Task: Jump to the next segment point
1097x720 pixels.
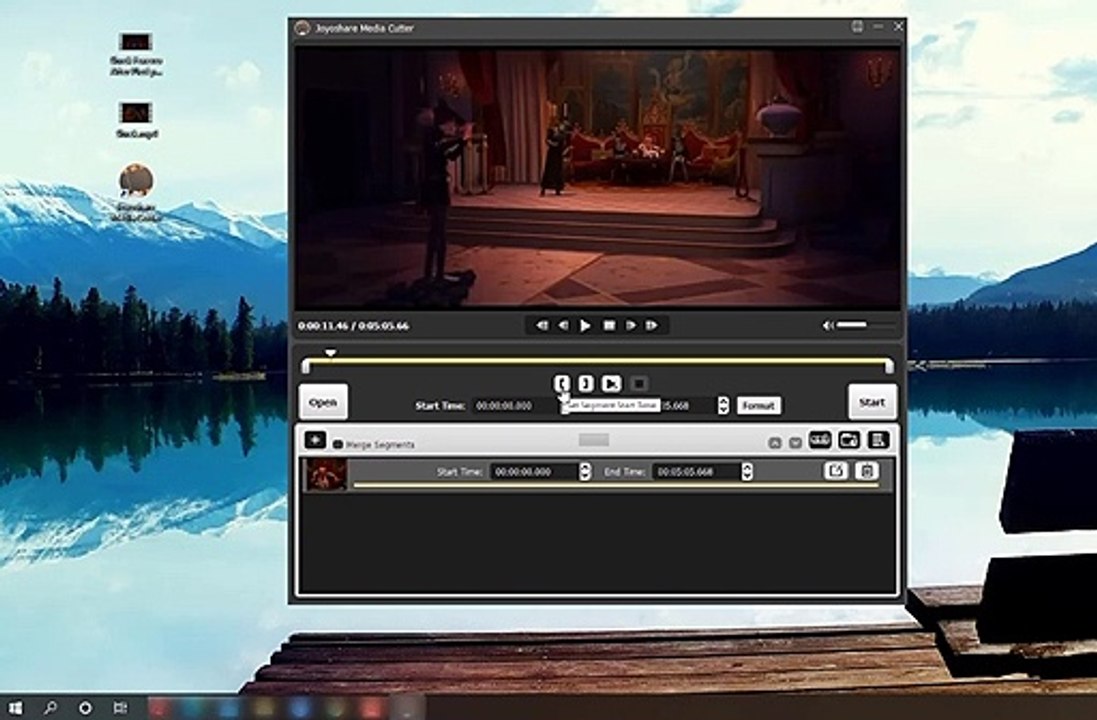Action: point(652,325)
